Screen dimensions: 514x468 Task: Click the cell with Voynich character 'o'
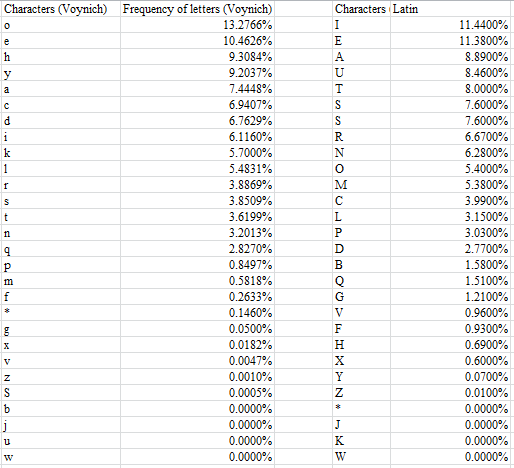pyautogui.click(x=61, y=25)
